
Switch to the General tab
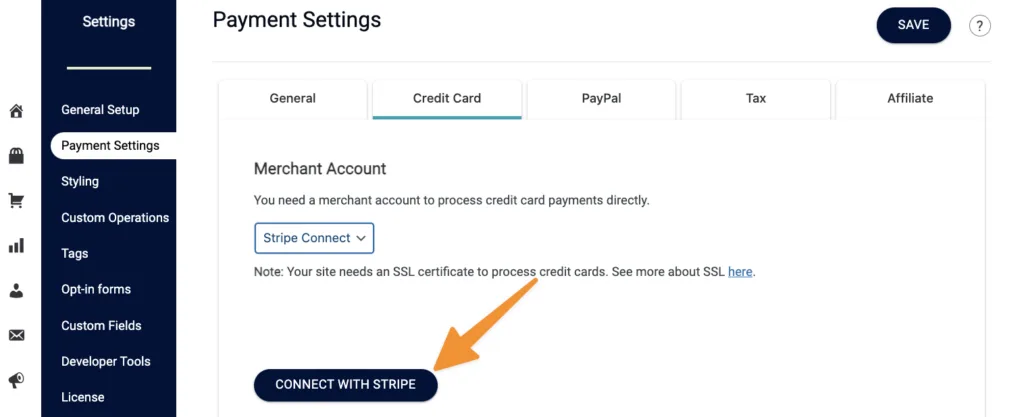point(293,98)
